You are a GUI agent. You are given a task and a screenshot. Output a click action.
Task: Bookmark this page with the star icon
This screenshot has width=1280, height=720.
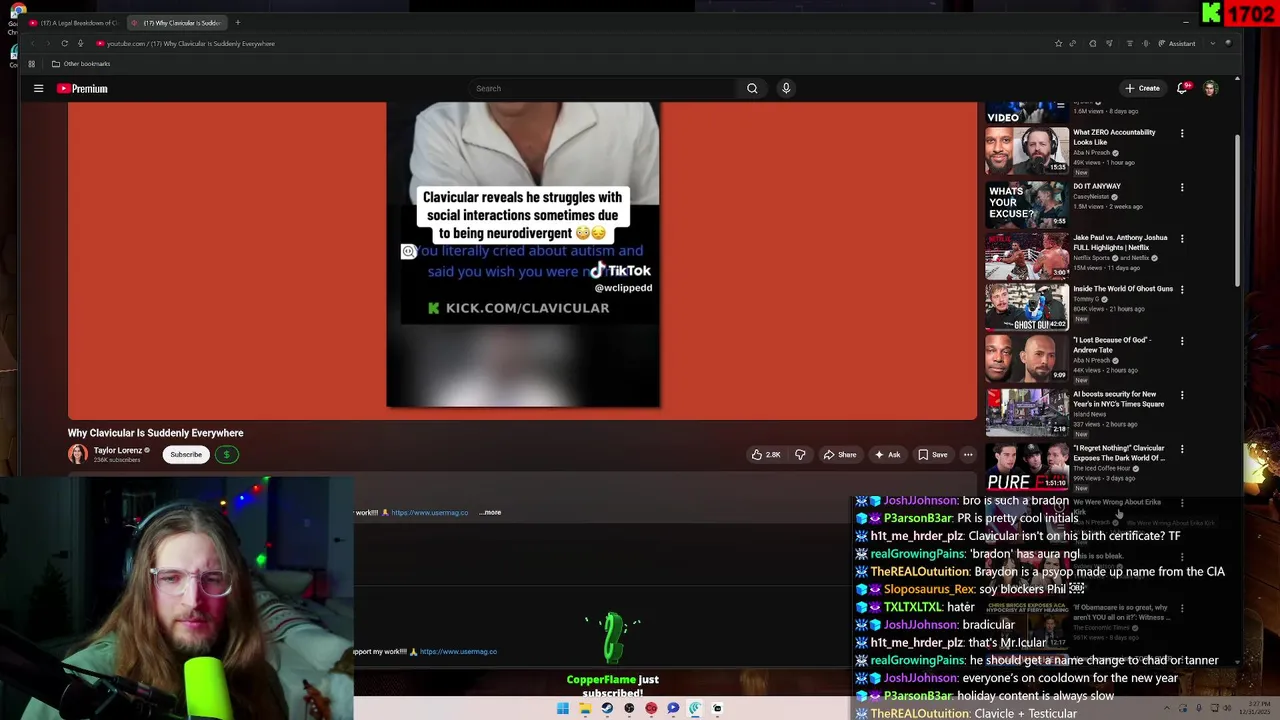pyautogui.click(x=1058, y=43)
